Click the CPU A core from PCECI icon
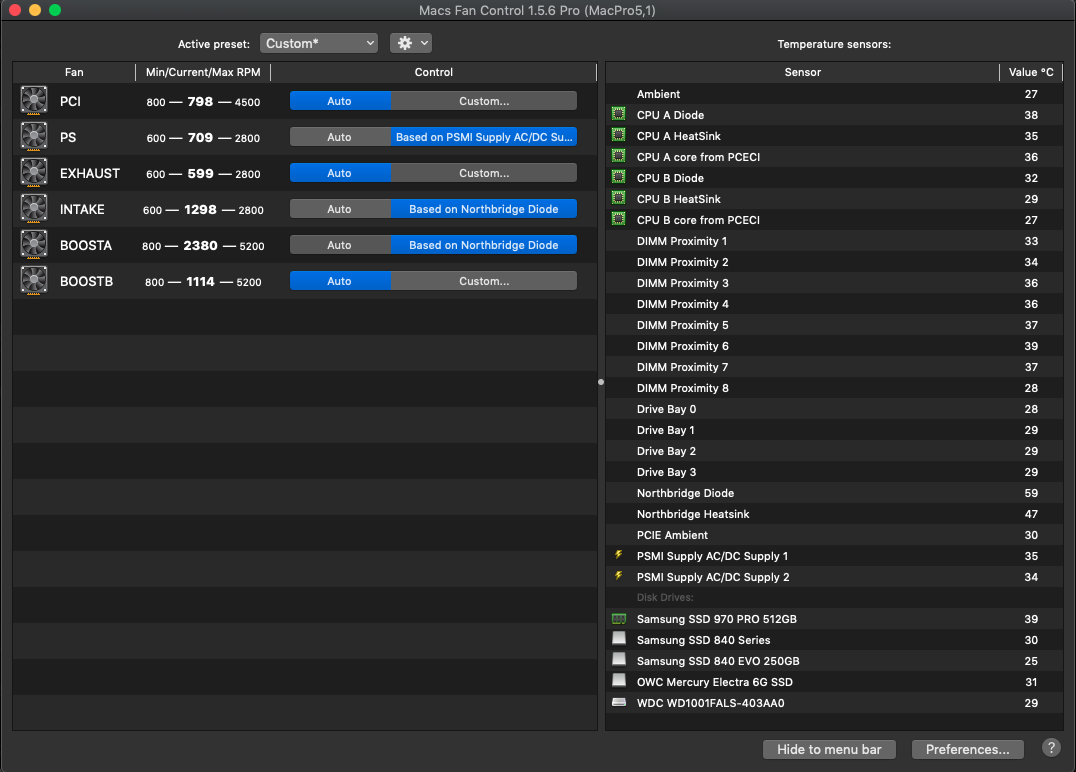 (618, 156)
